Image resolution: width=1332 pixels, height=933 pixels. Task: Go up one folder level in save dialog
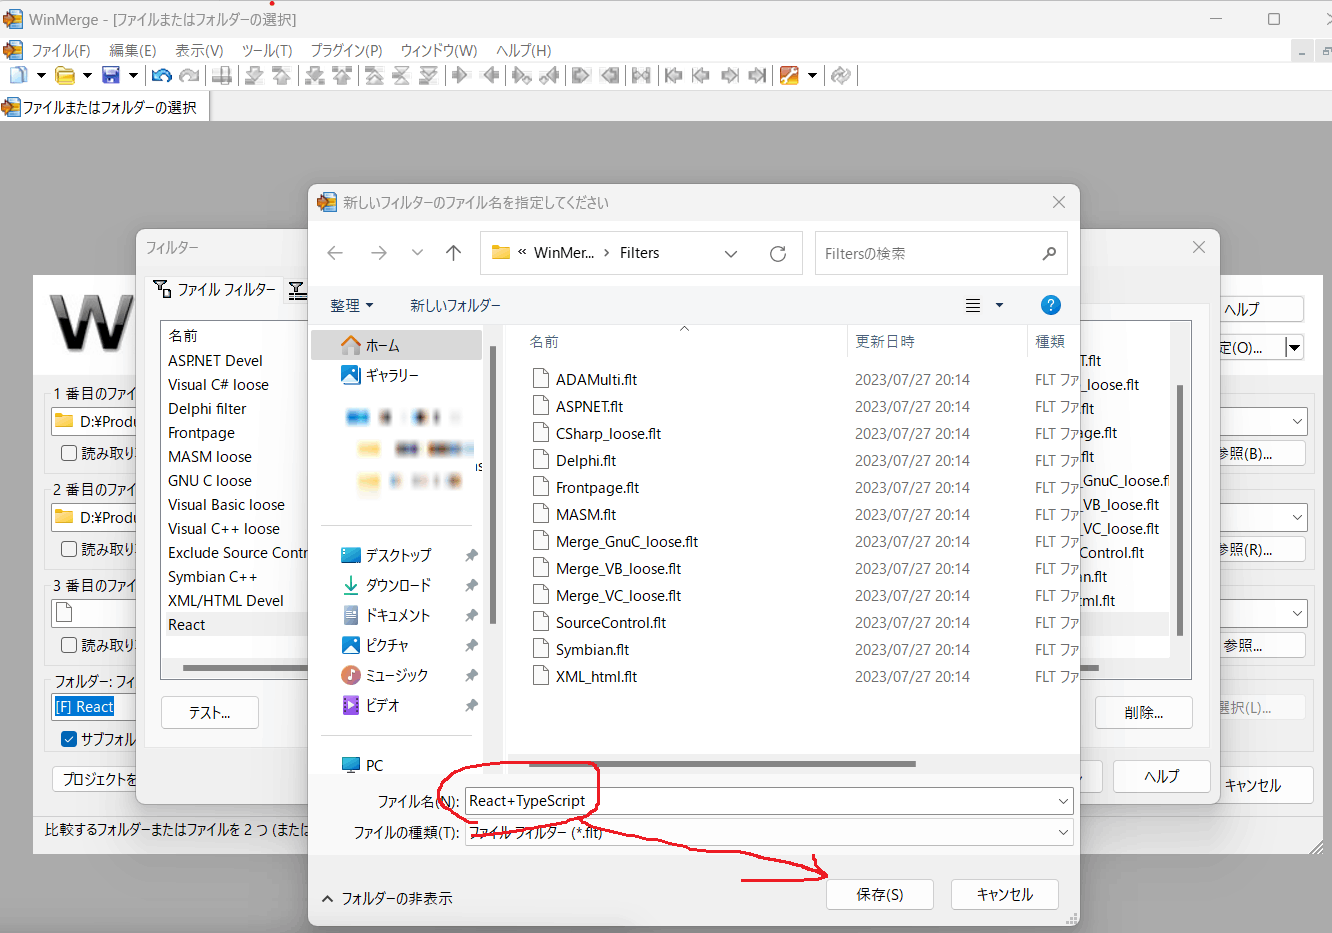click(x=453, y=253)
